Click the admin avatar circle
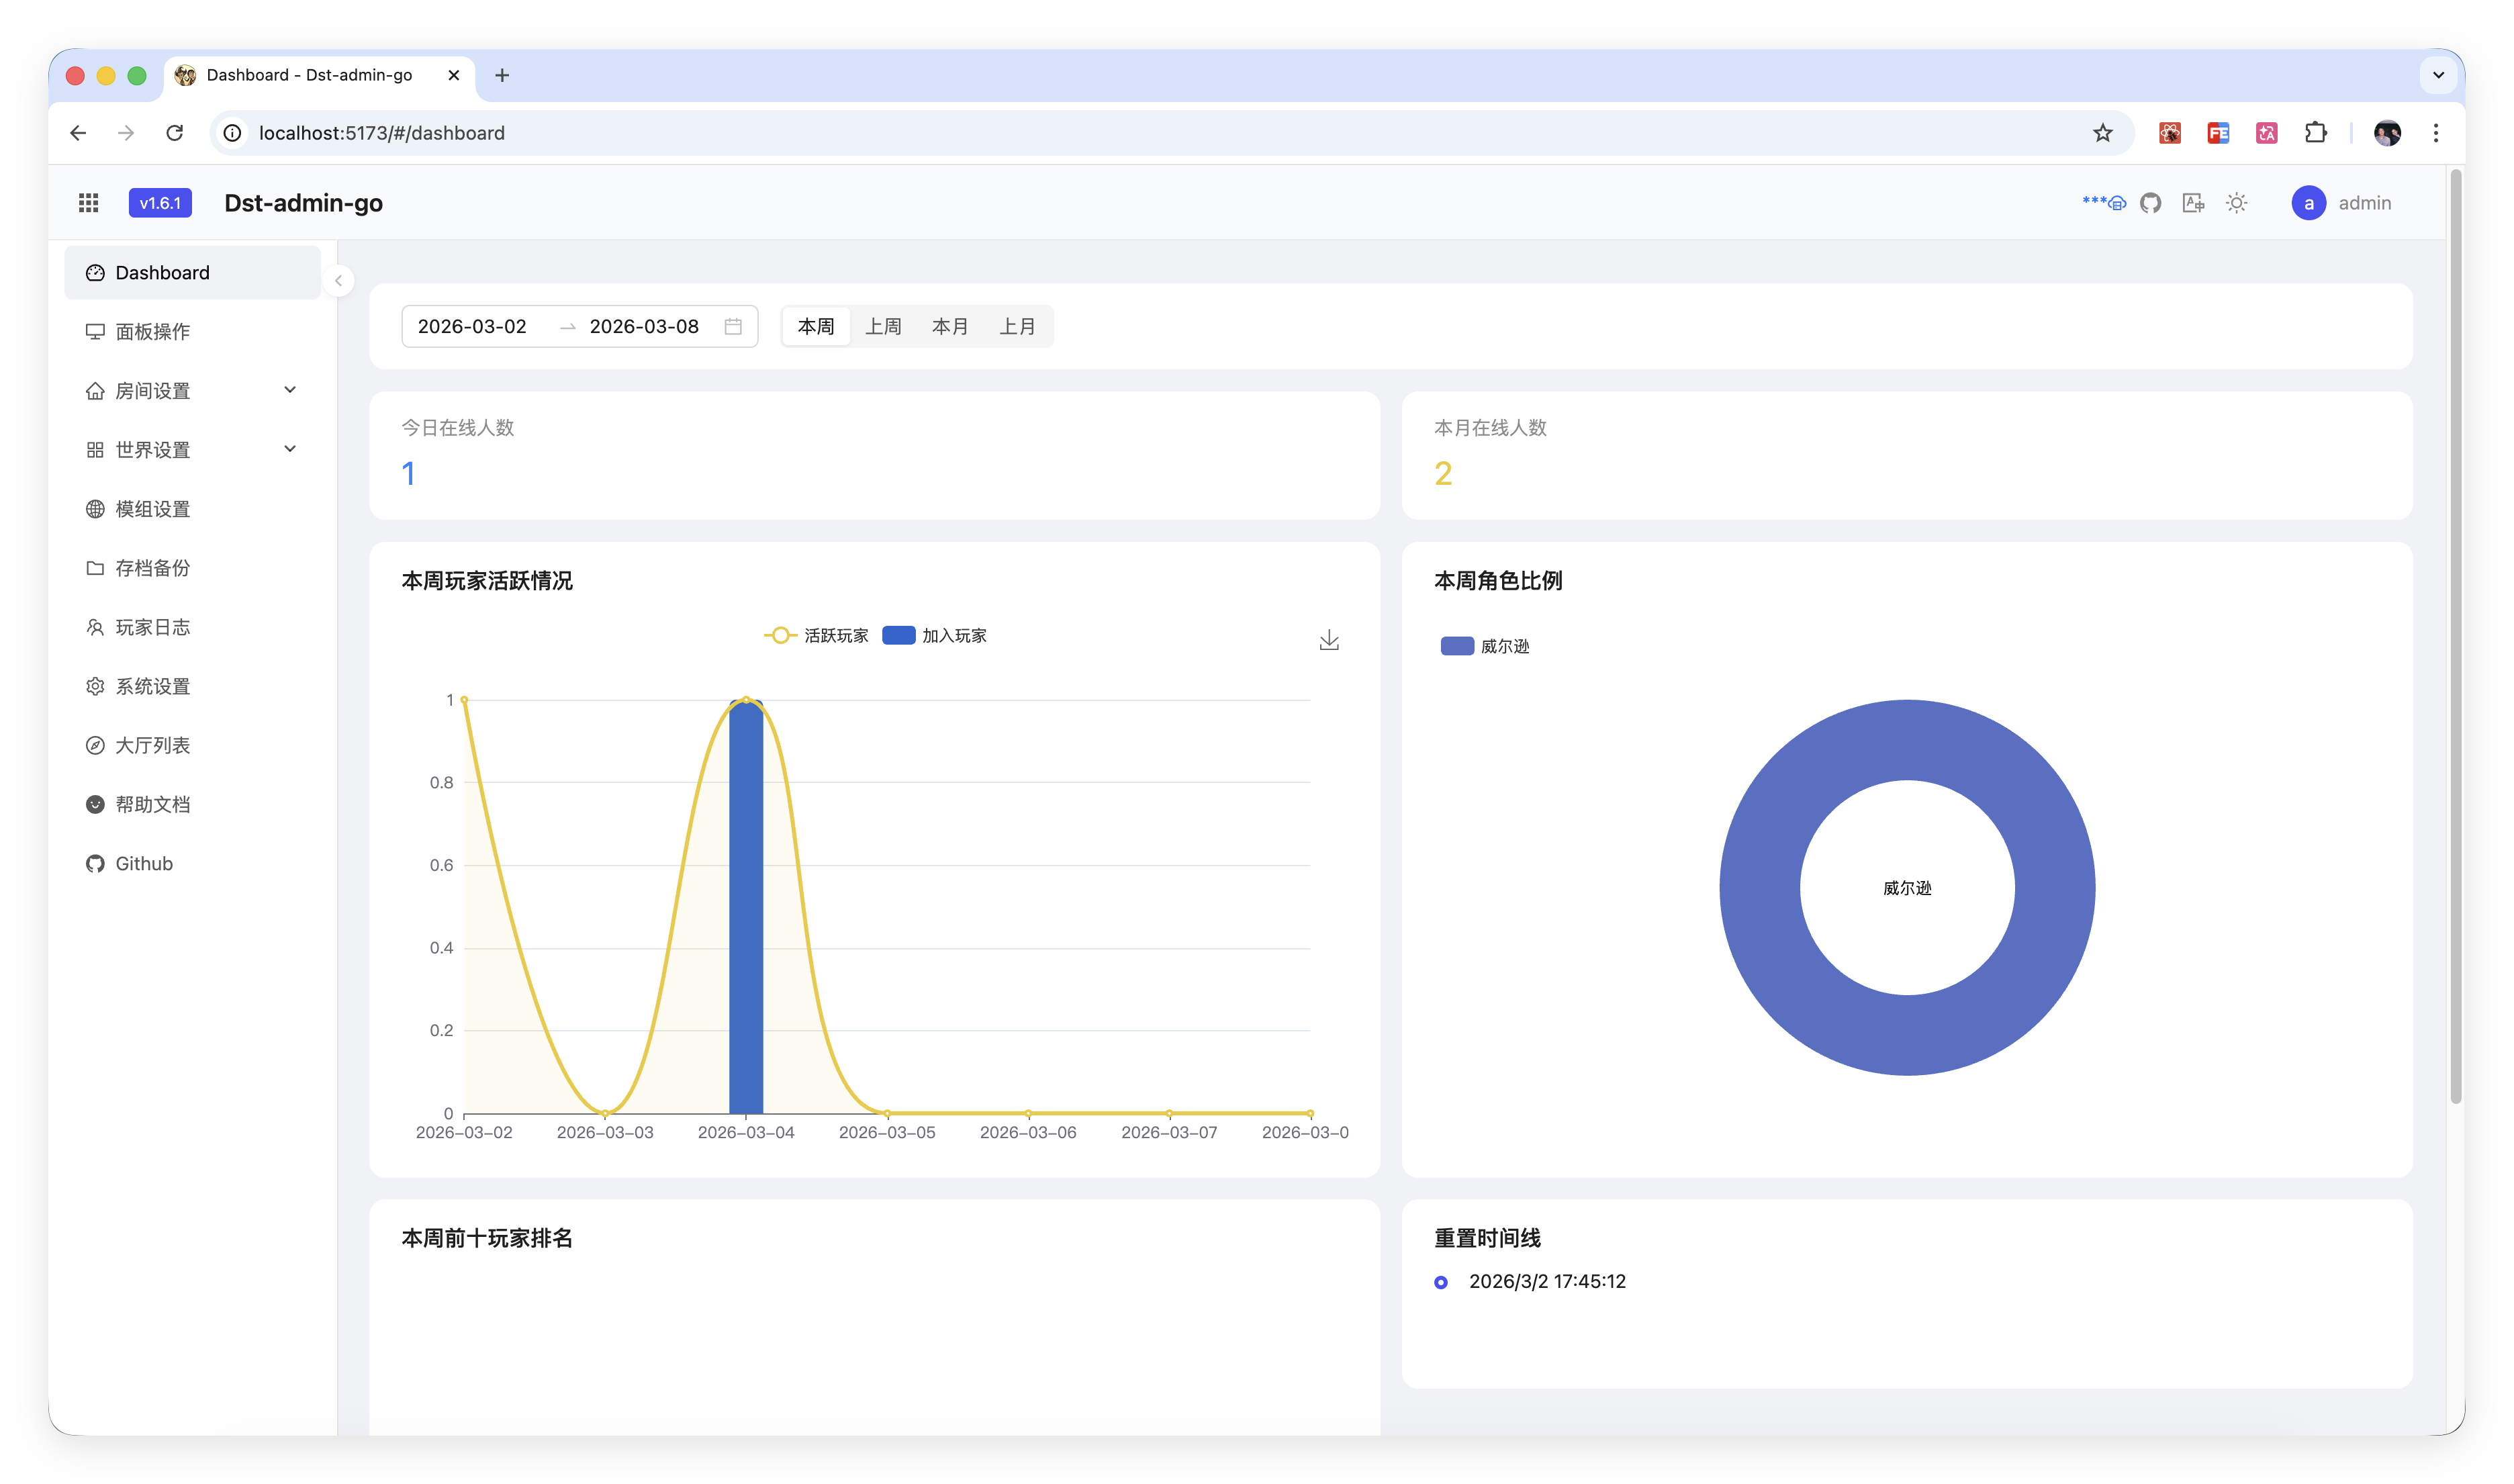The image size is (2514, 1484). 2308,203
